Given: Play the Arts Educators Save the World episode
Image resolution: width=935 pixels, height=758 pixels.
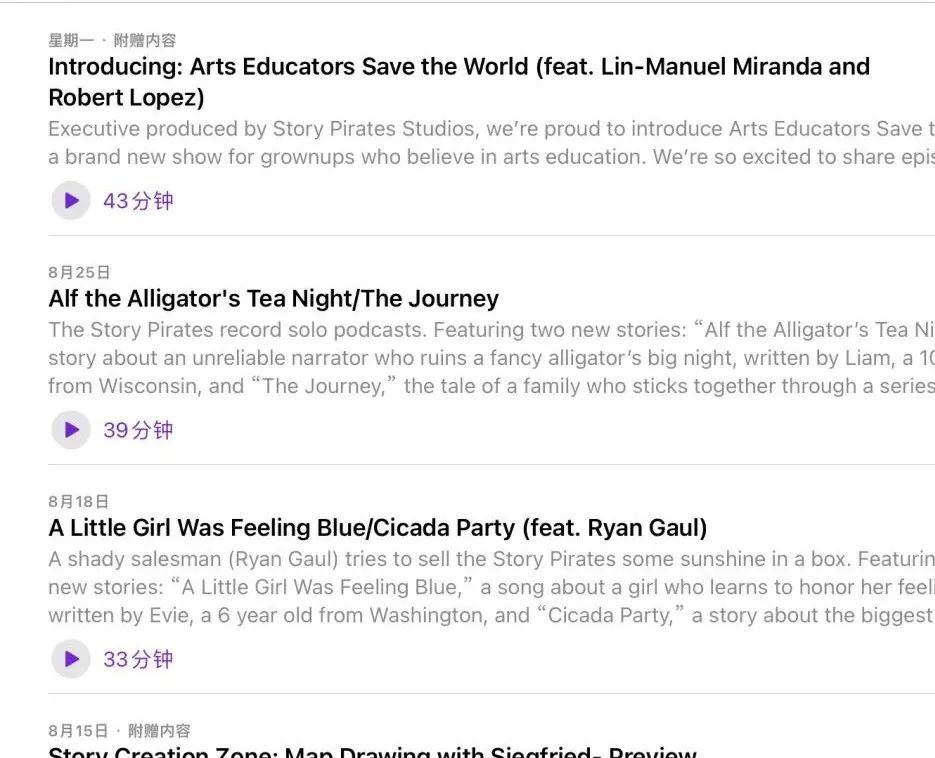Looking at the screenshot, I should 71,201.
